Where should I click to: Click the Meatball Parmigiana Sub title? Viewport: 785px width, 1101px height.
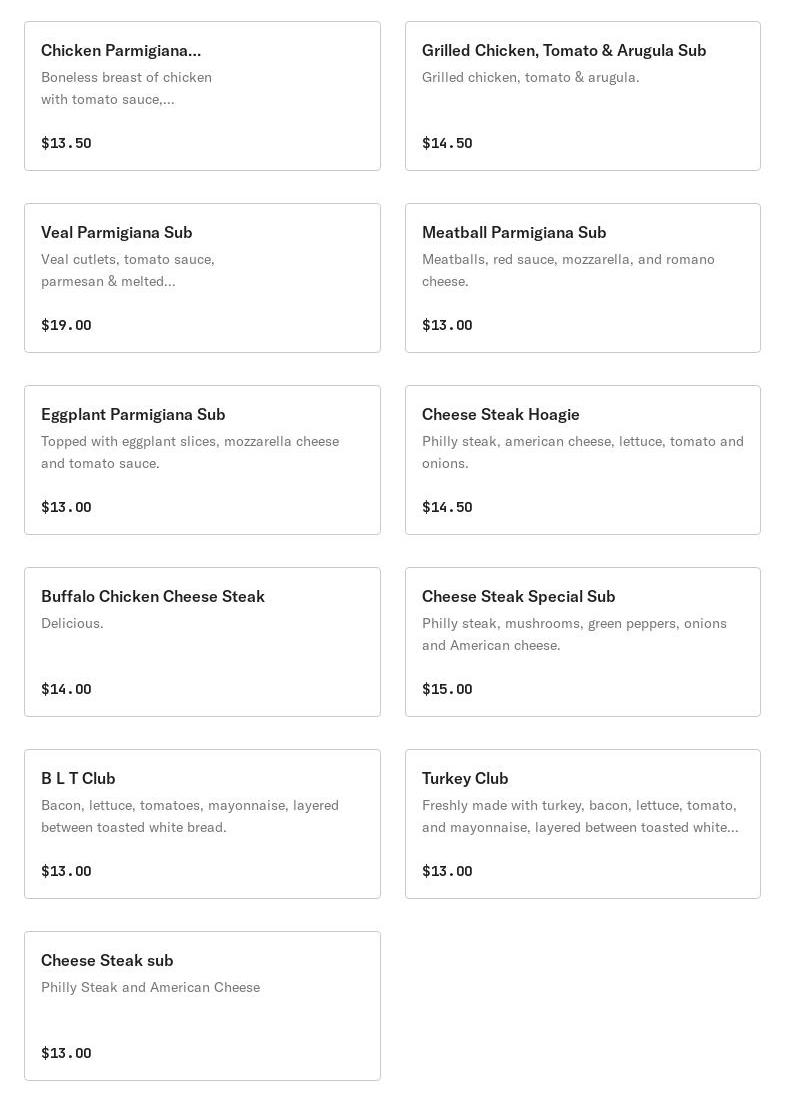click(514, 232)
